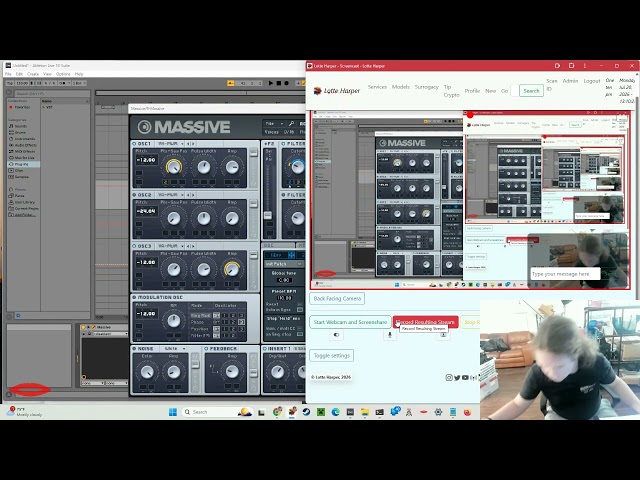Open the Windows Start menu
Screen dimensions: 640x480
pyautogui.click(x=173, y=412)
